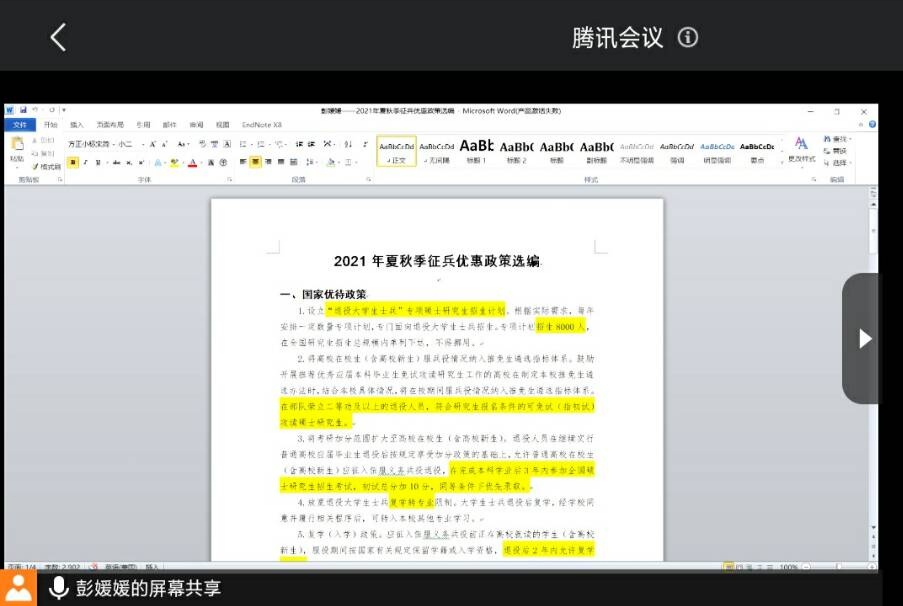The width and height of the screenshot is (903, 606).
Task: Click the Replace (替换) button
Action: (x=835, y=151)
